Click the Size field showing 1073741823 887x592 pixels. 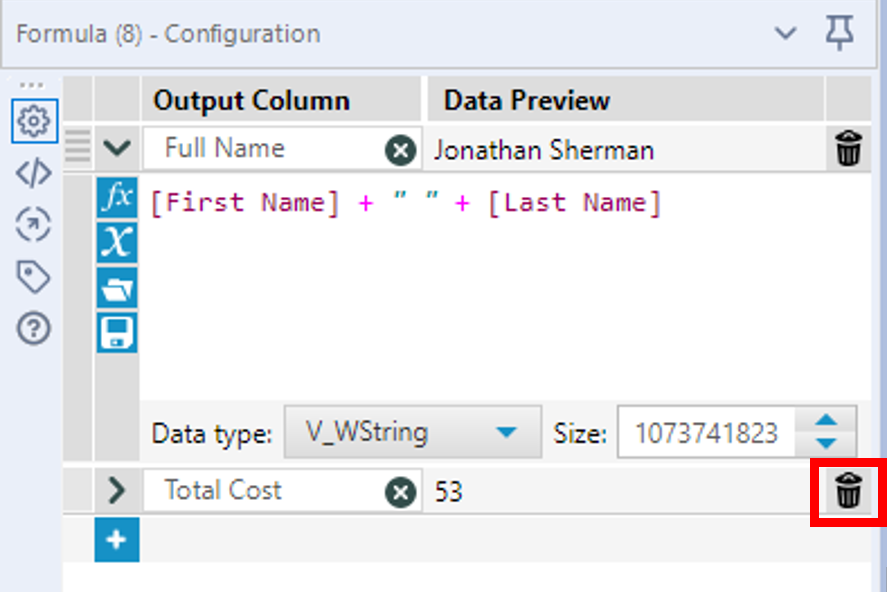706,433
